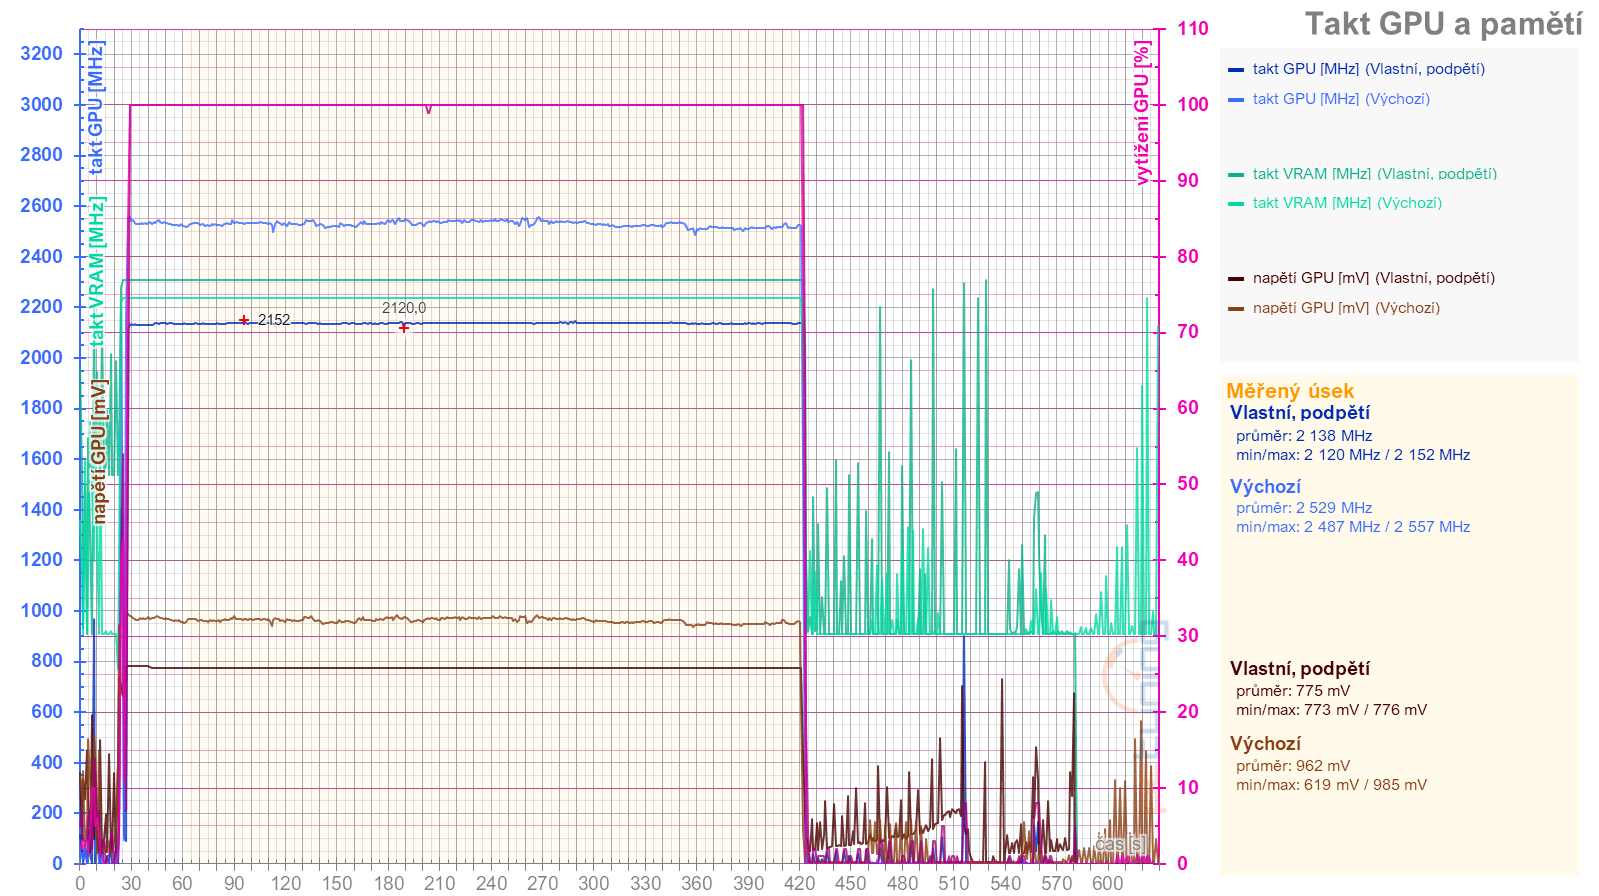Click the takt GPU [MHz] axis label
Image resolution: width=1599 pixels, height=896 pixels.
(x=96, y=108)
